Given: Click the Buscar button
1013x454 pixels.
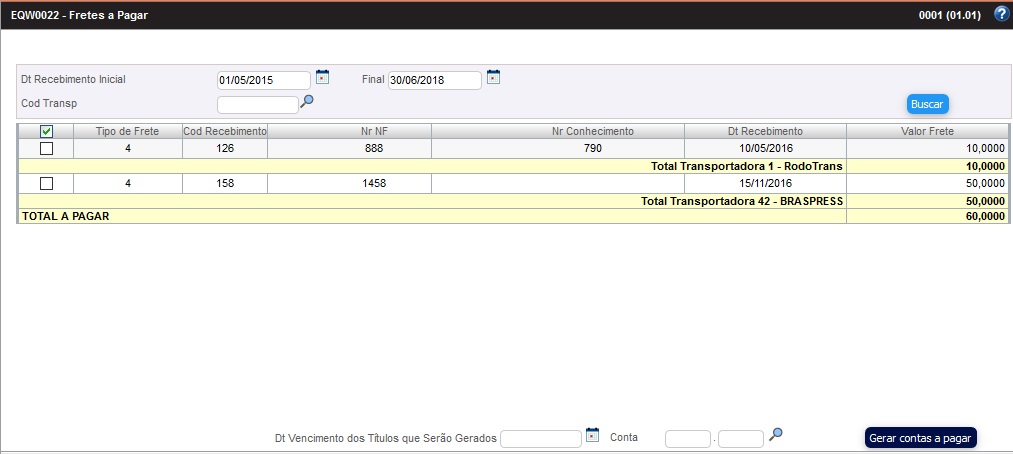Looking at the screenshot, I should click(x=926, y=104).
